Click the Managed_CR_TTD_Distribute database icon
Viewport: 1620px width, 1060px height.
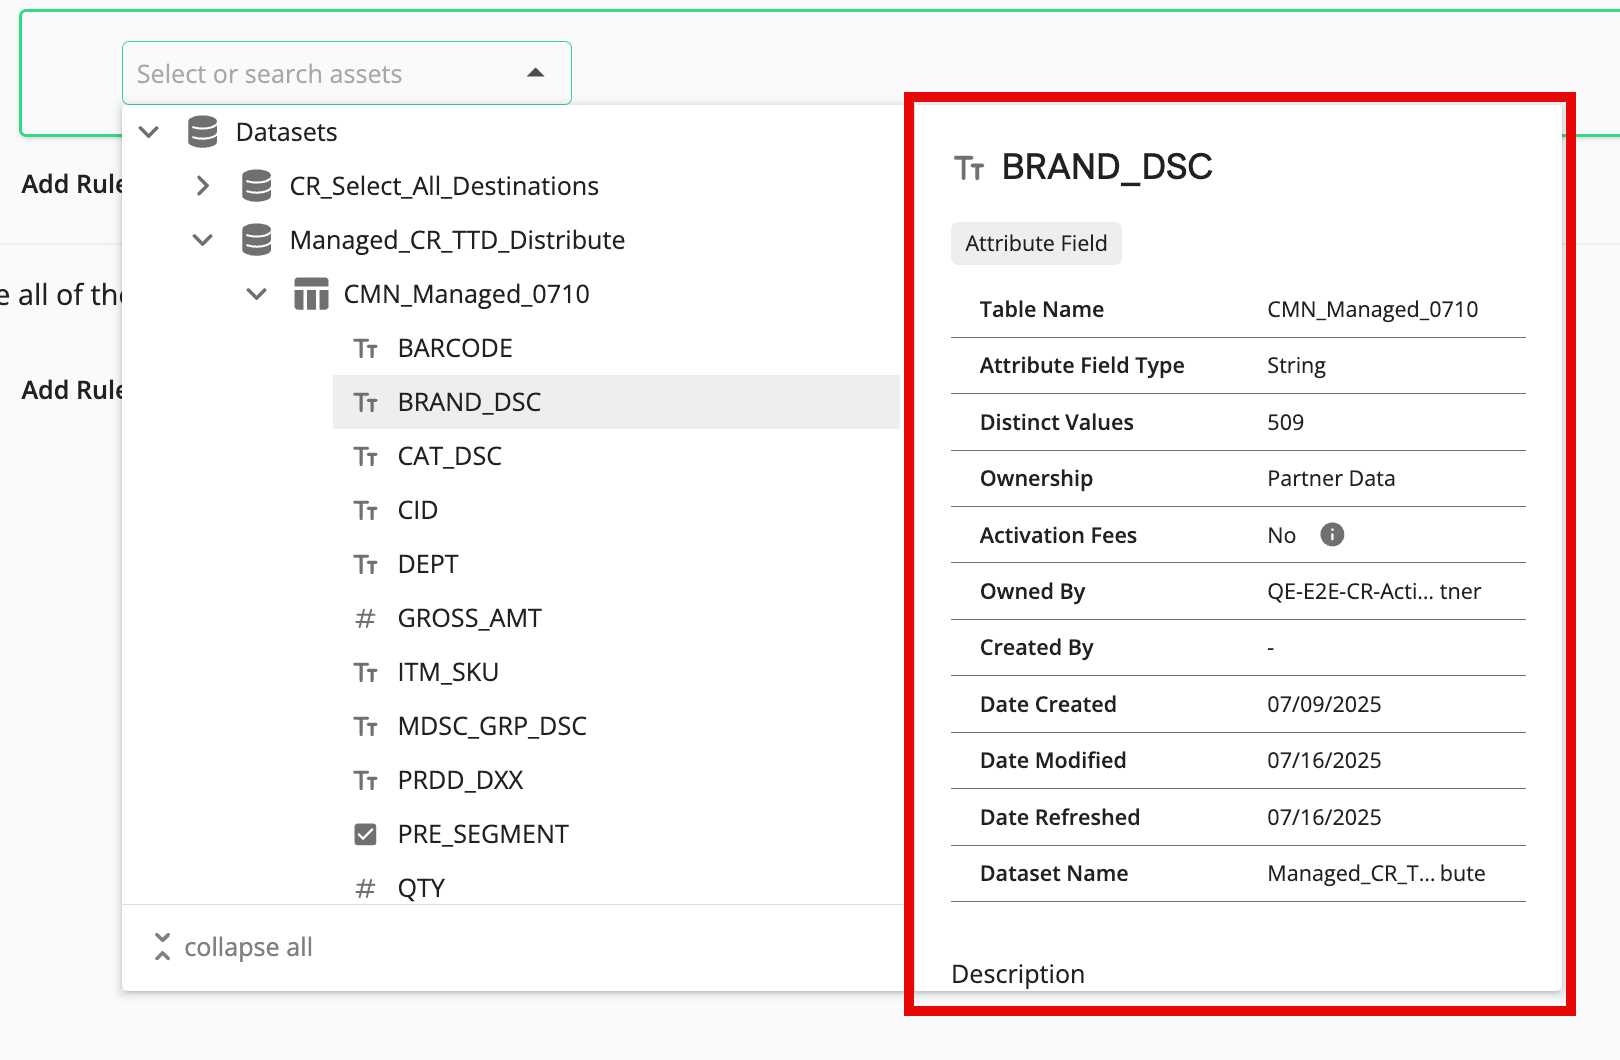tap(257, 240)
